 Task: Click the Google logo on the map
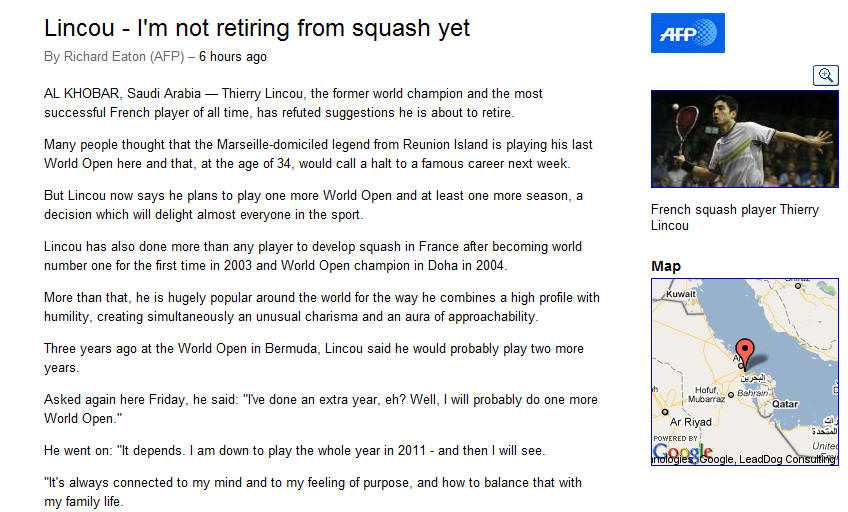(682, 452)
